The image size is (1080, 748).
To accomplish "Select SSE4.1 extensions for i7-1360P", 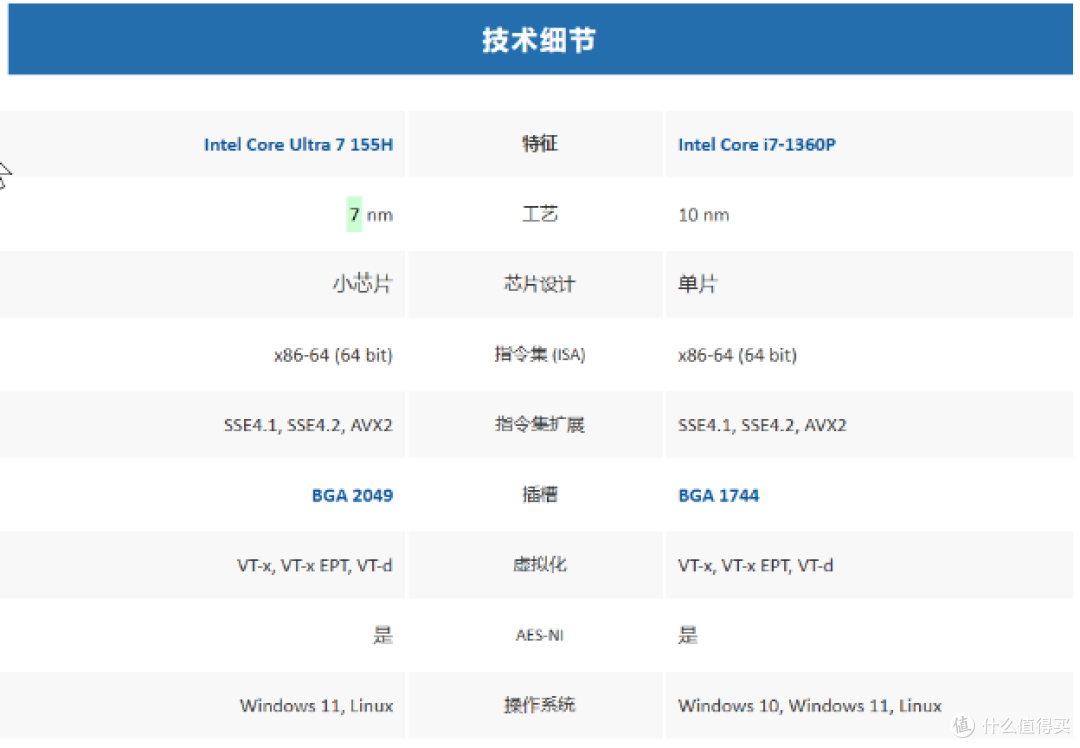I will coord(762,425).
